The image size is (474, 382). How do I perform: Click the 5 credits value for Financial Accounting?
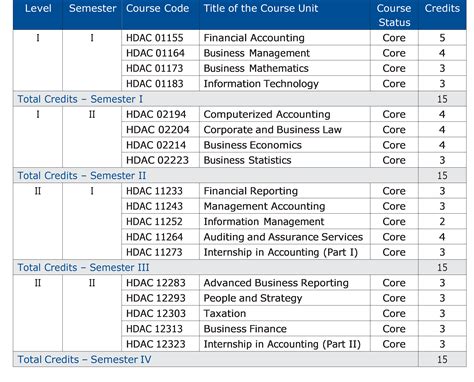pyautogui.click(x=442, y=38)
